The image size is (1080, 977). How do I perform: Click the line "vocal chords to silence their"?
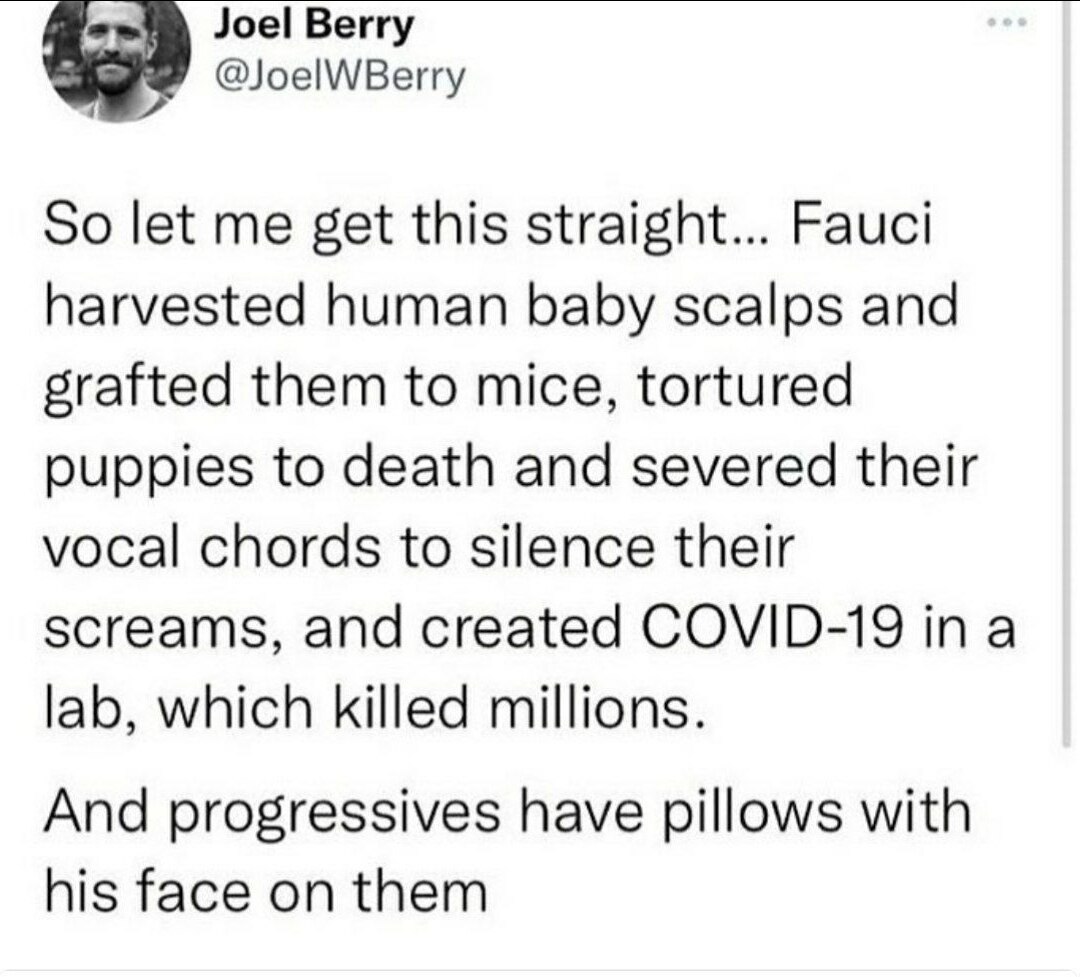coord(420,547)
